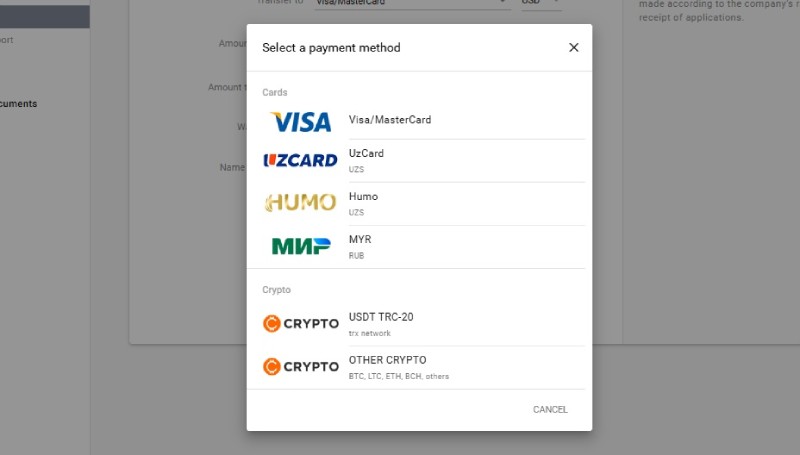The width and height of the screenshot is (800, 455).
Task: Click the 'Select a payment method' title
Action: (331, 48)
